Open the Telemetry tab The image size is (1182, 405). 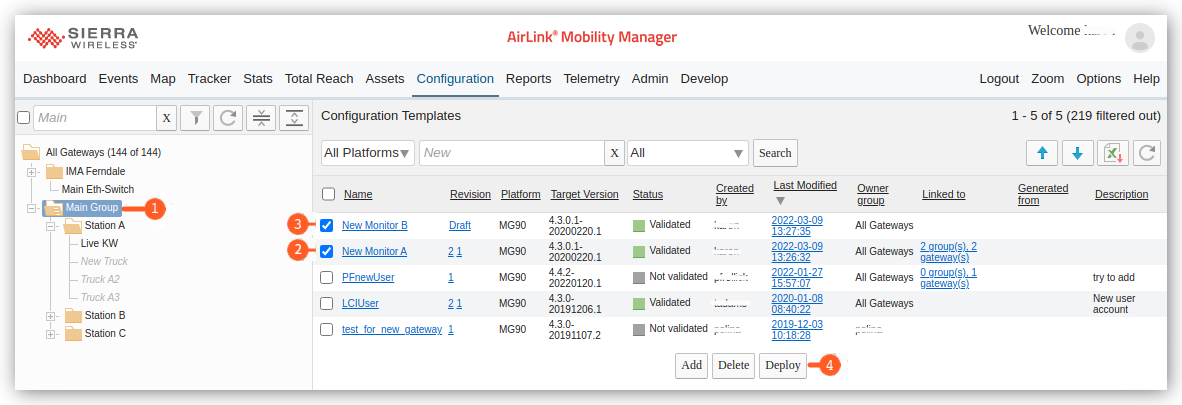coord(592,78)
